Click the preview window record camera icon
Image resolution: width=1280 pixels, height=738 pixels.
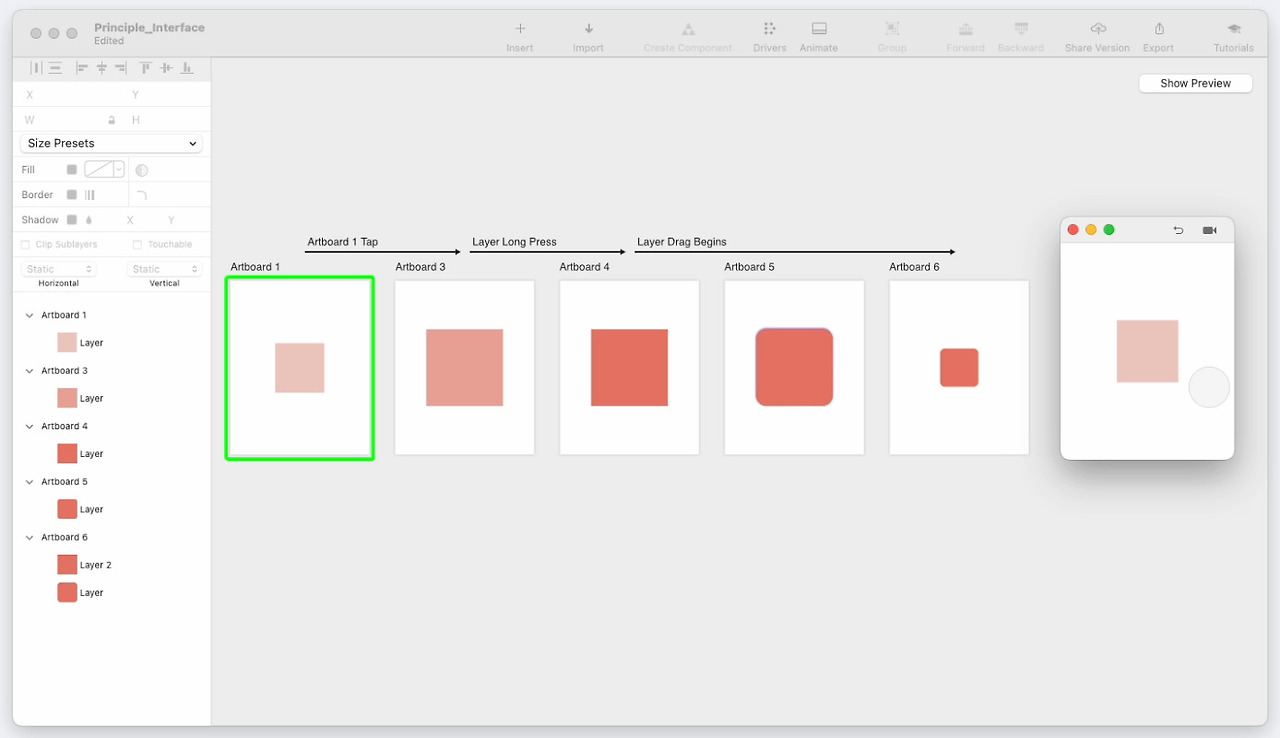1209,230
